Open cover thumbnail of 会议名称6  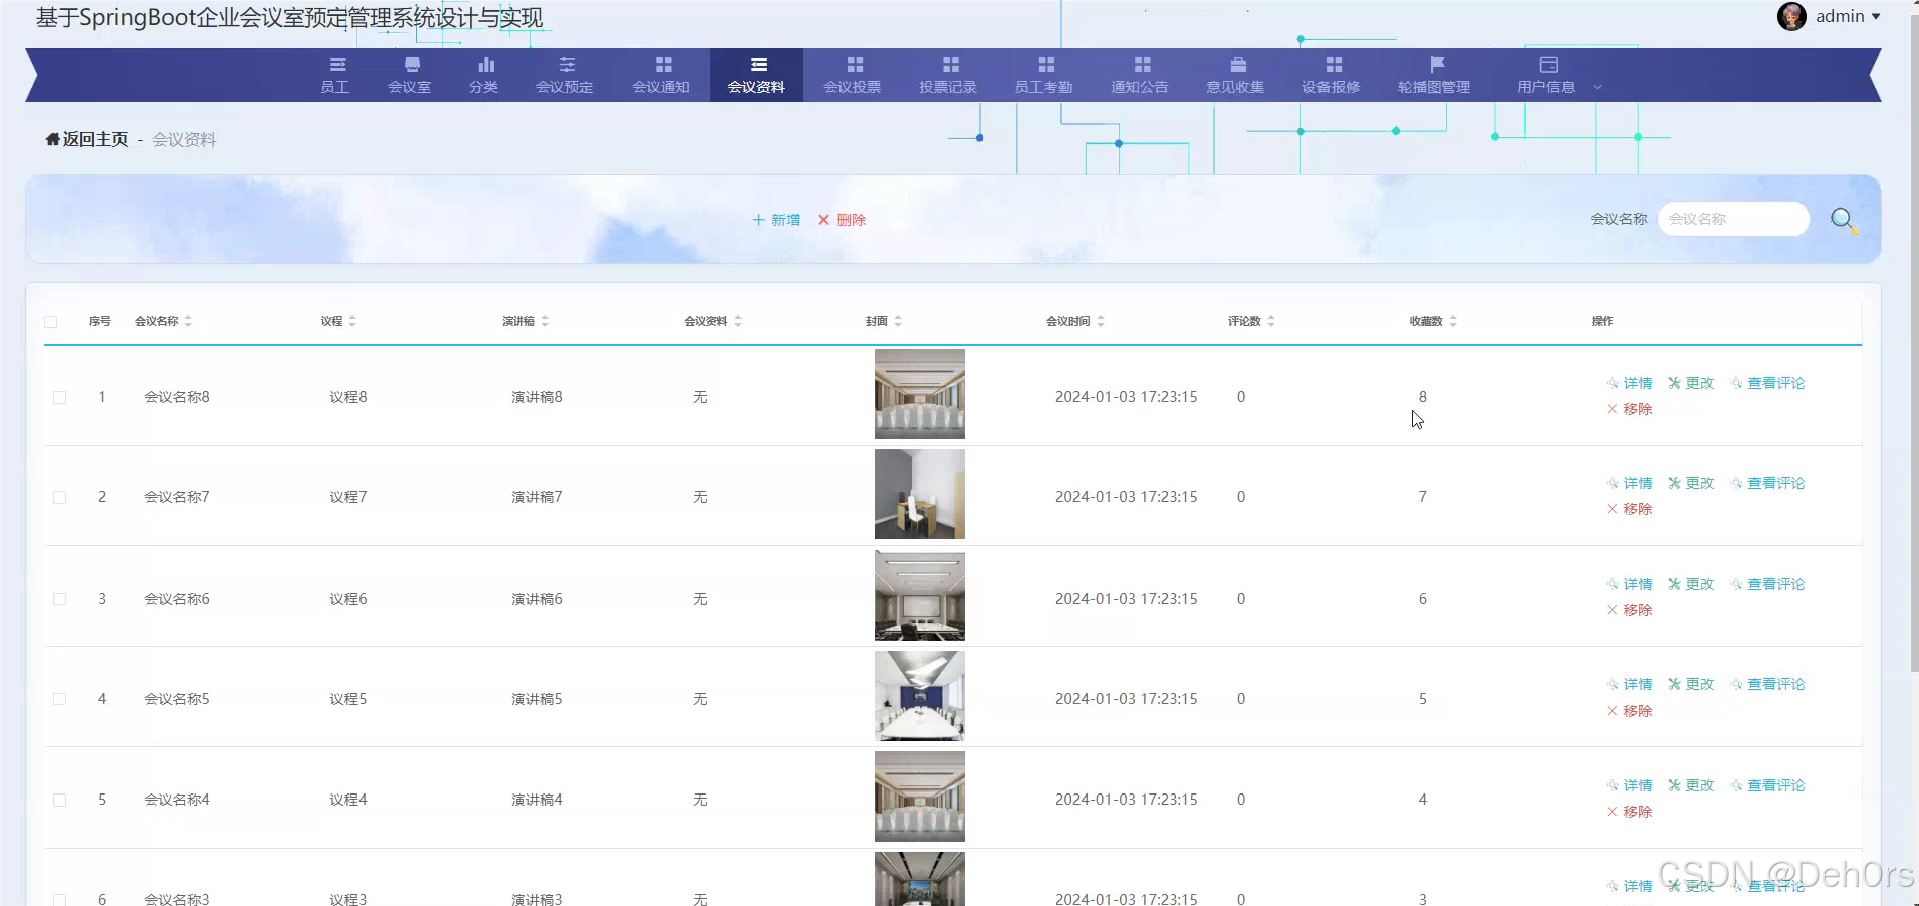920,596
